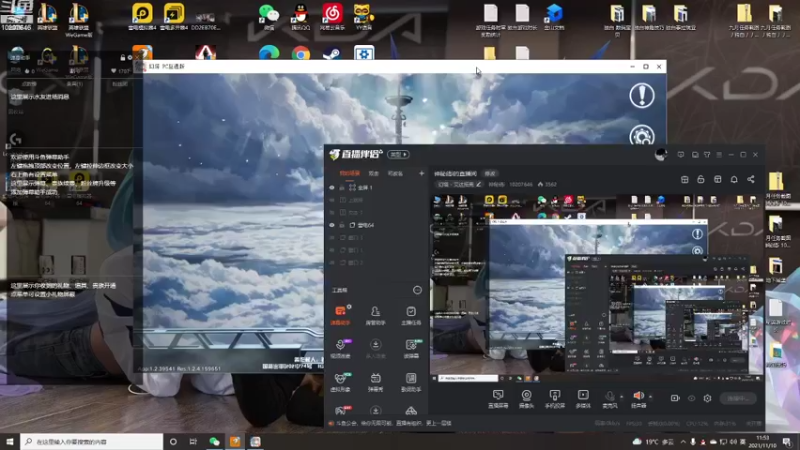Add a 摄像头 camera source
This screenshot has height=450, width=800.
[x=526, y=398]
